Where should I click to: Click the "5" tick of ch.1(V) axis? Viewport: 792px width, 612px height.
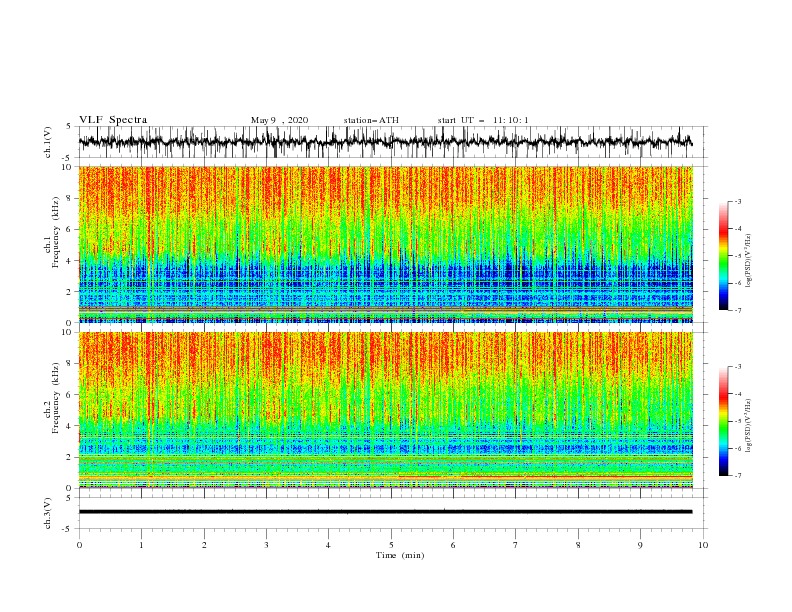click(70, 126)
